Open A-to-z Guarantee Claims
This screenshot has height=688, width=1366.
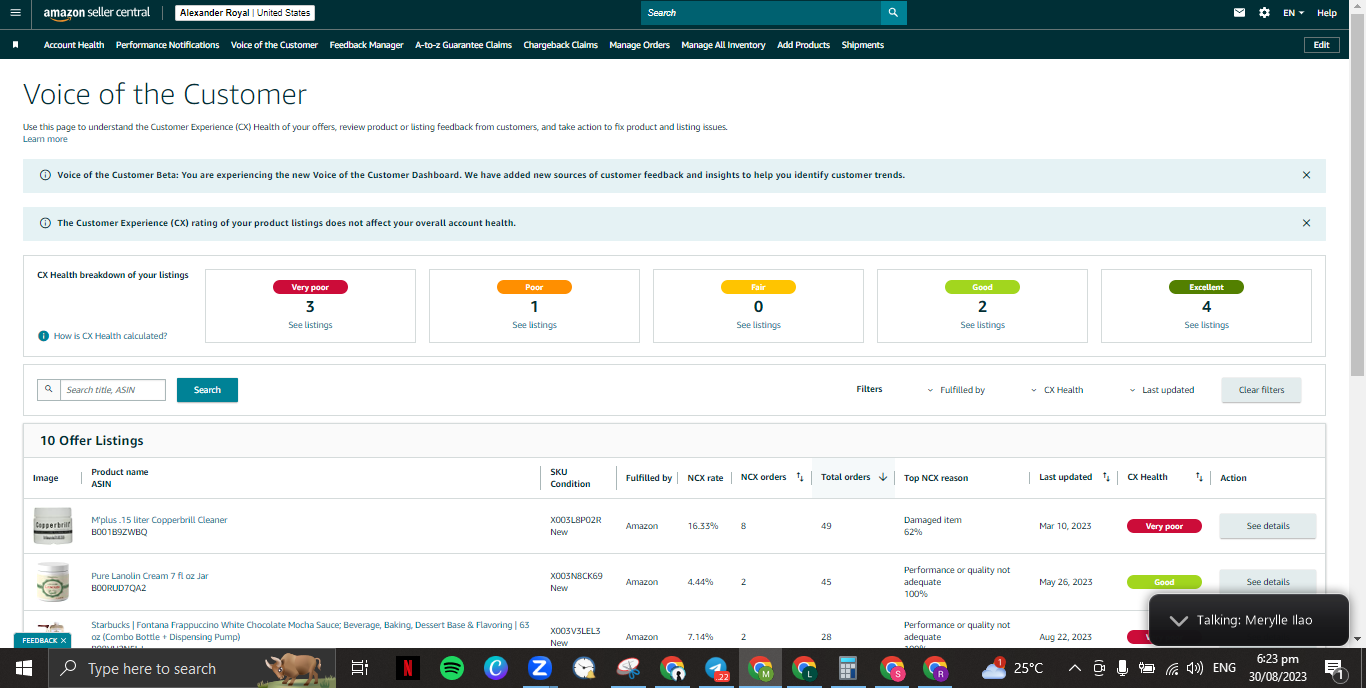[463, 45]
